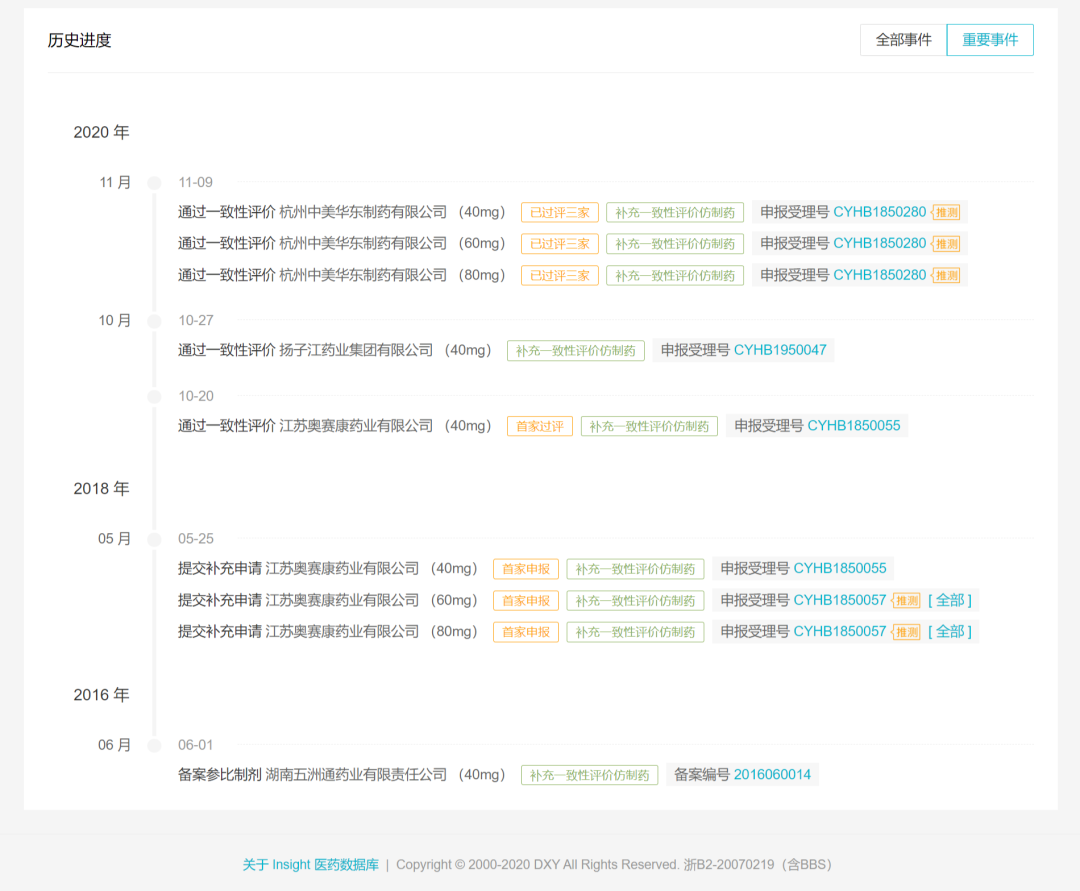Select the 2020 年 year heading
This screenshot has height=891, width=1080.
101,132
